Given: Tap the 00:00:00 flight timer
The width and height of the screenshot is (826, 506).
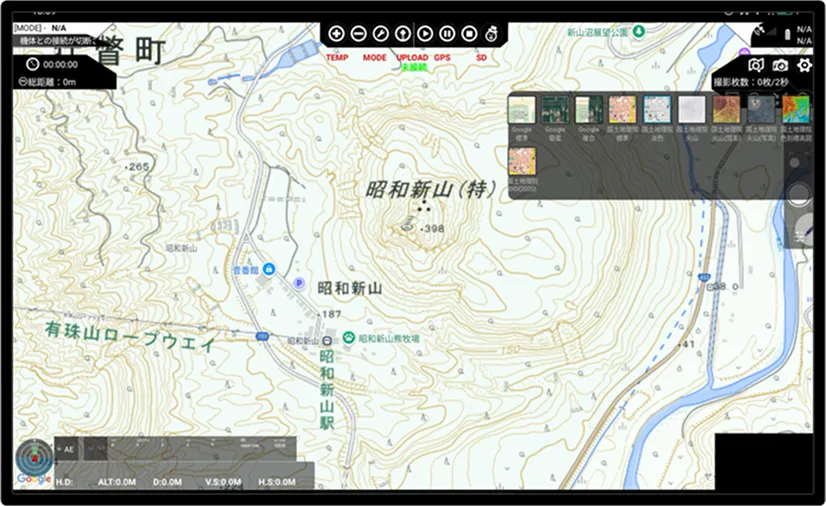Looking at the screenshot, I should [61, 65].
